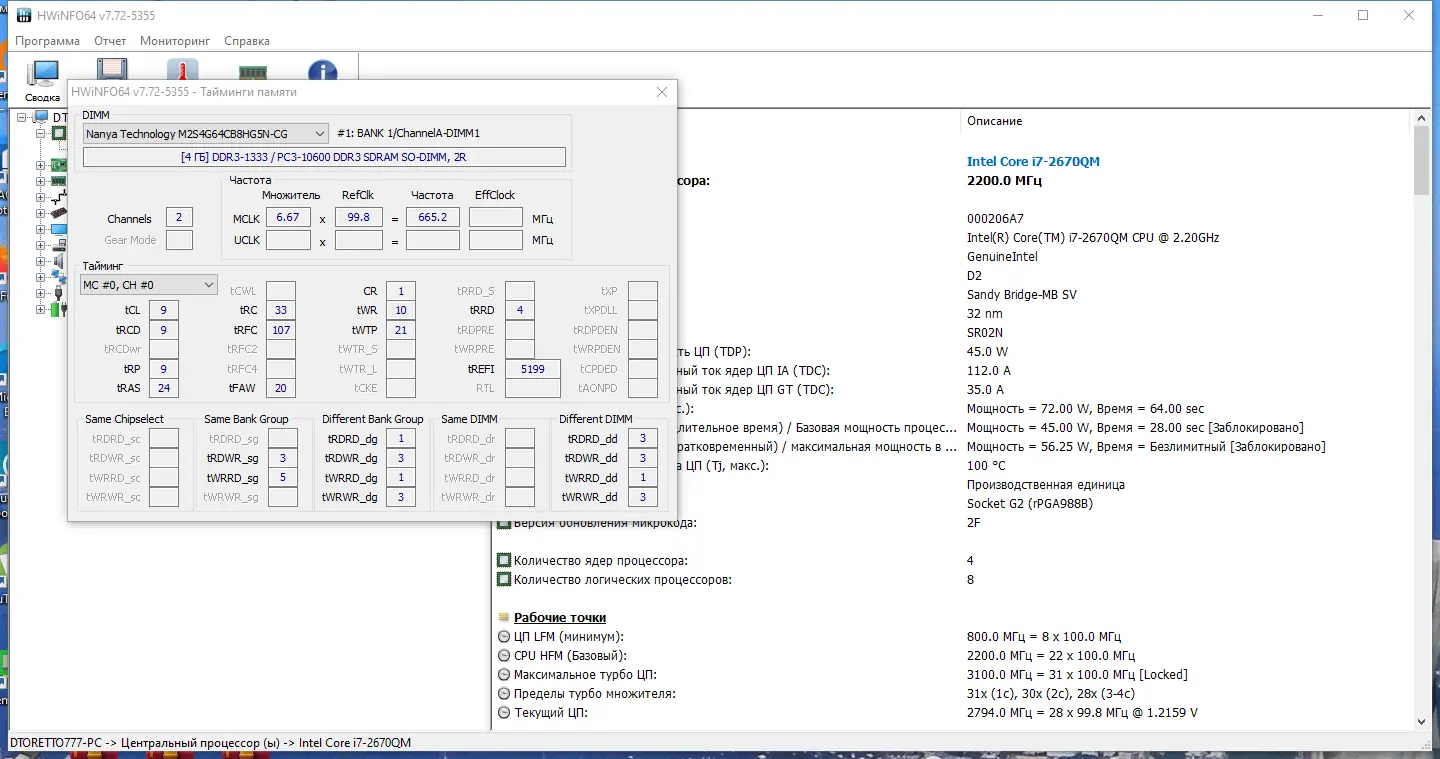Select the CPU chip icon in tree
1440x759 pixels.
(x=59, y=133)
